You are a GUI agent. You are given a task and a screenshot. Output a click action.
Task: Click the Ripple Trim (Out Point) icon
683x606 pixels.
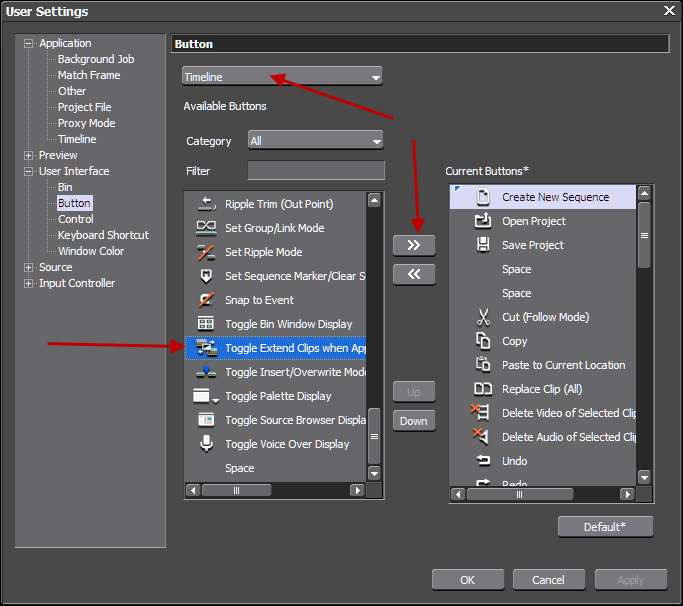coord(206,204)
